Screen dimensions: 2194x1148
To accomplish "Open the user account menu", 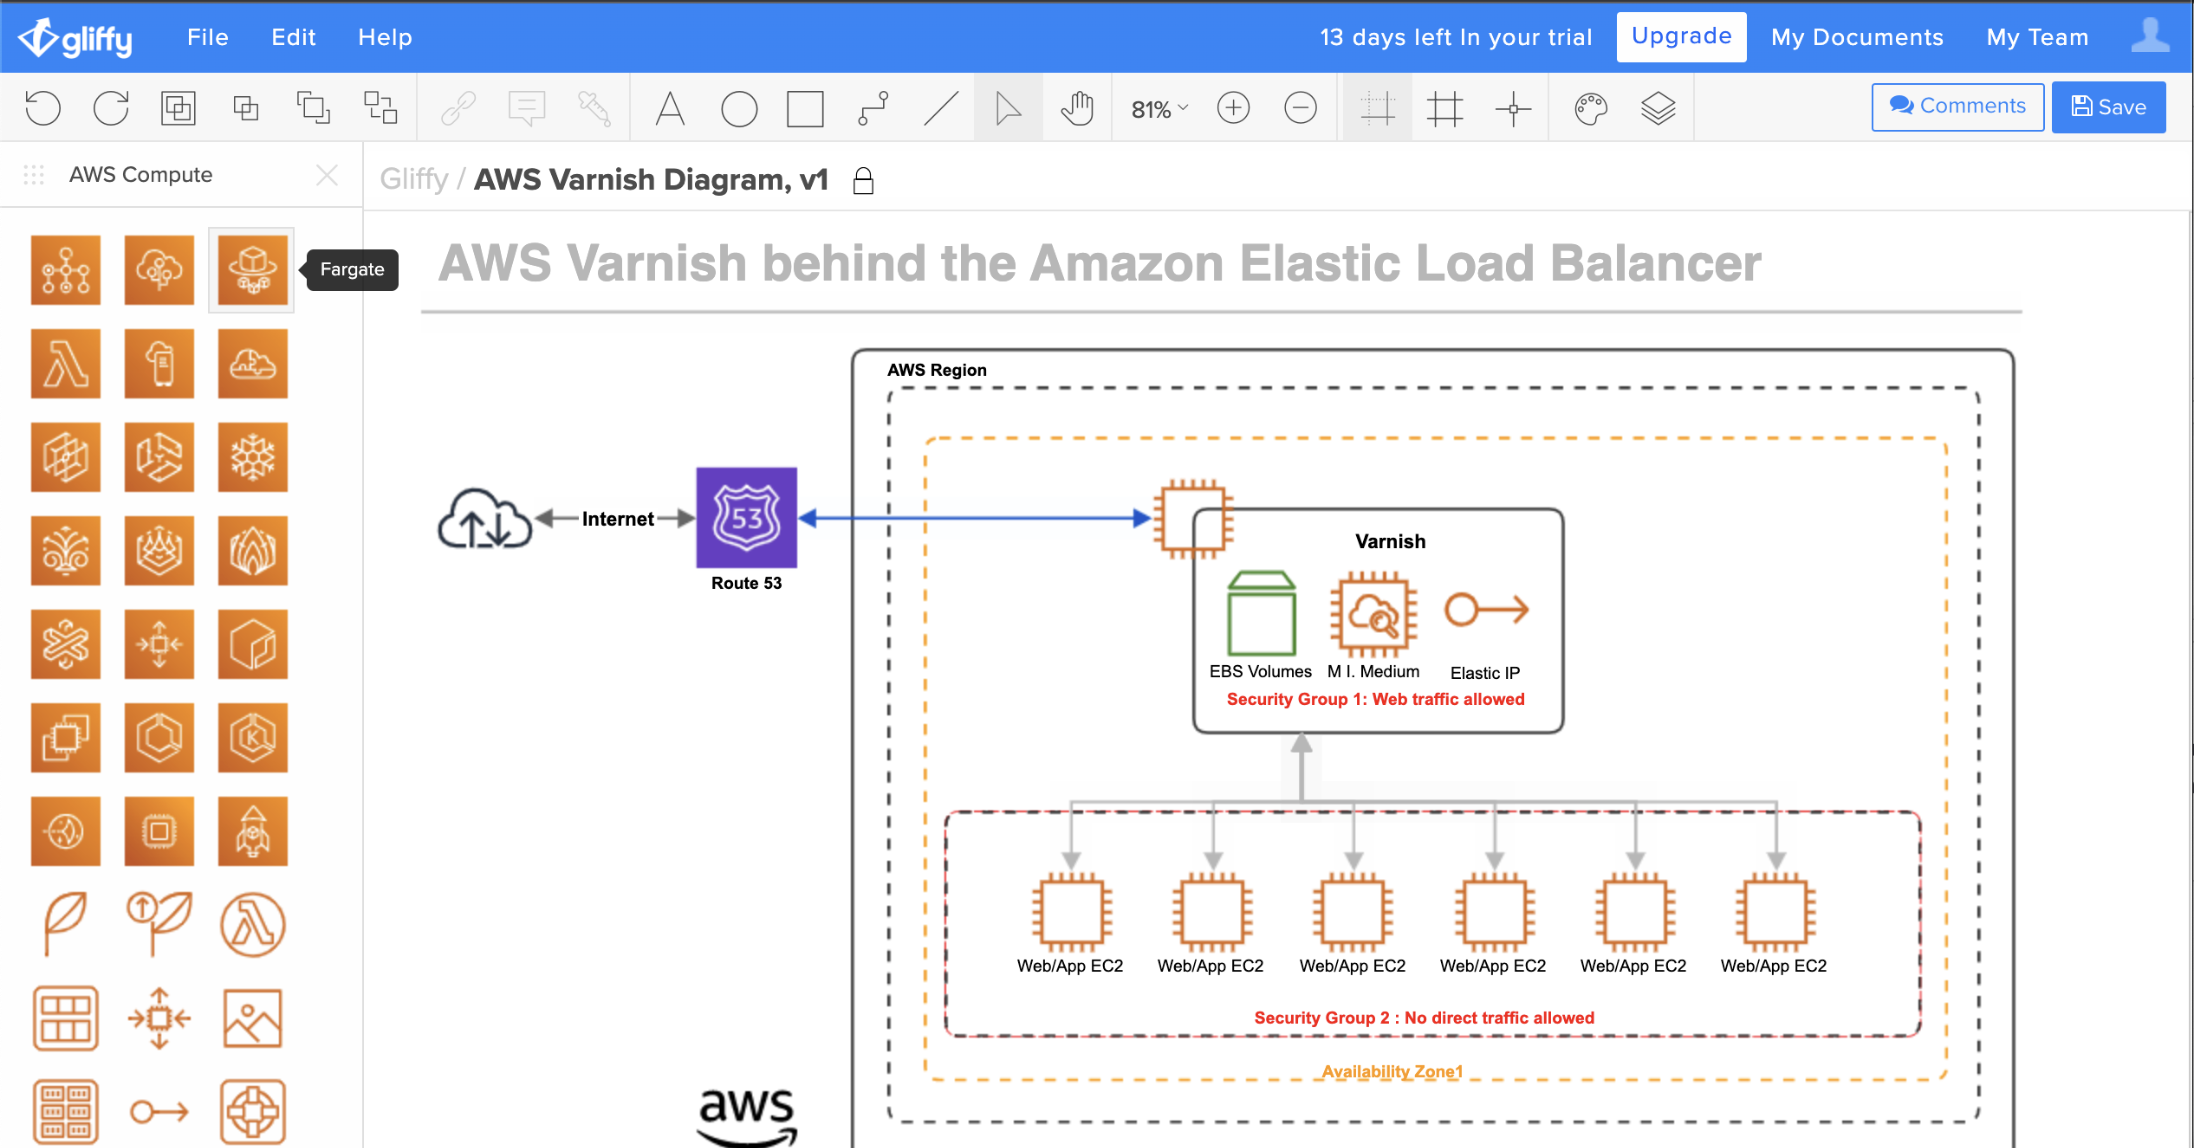I will [2149, 36].
